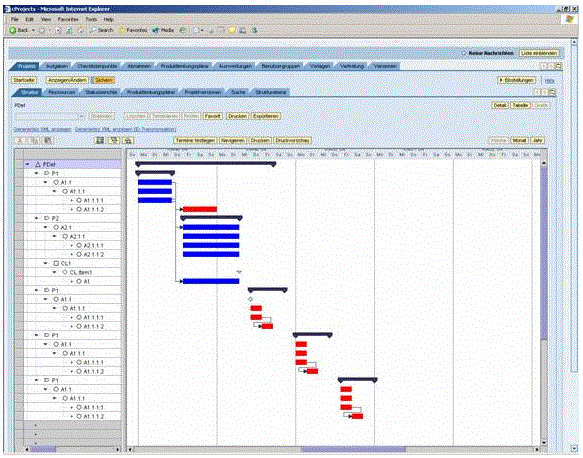Switch to the Ressourcen tab
The width and height of the screenshot is (583, 458).
62,92
